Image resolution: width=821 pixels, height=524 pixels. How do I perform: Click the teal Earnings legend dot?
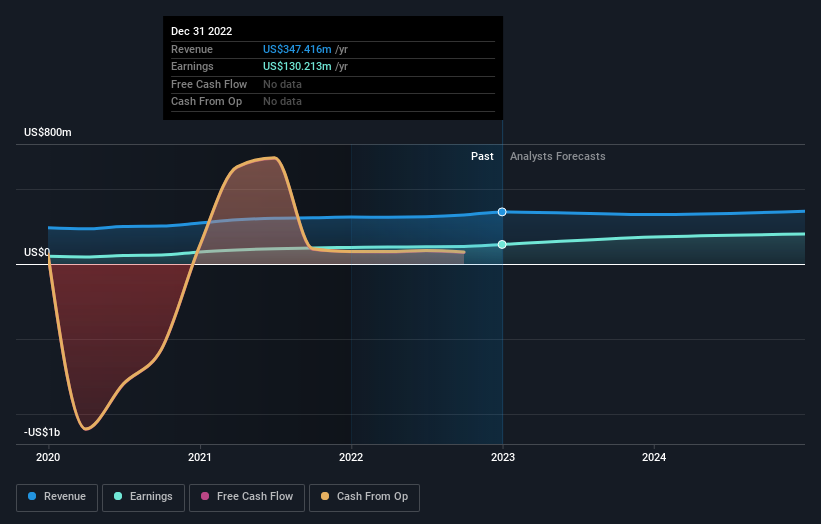click(x=118, y=496)
